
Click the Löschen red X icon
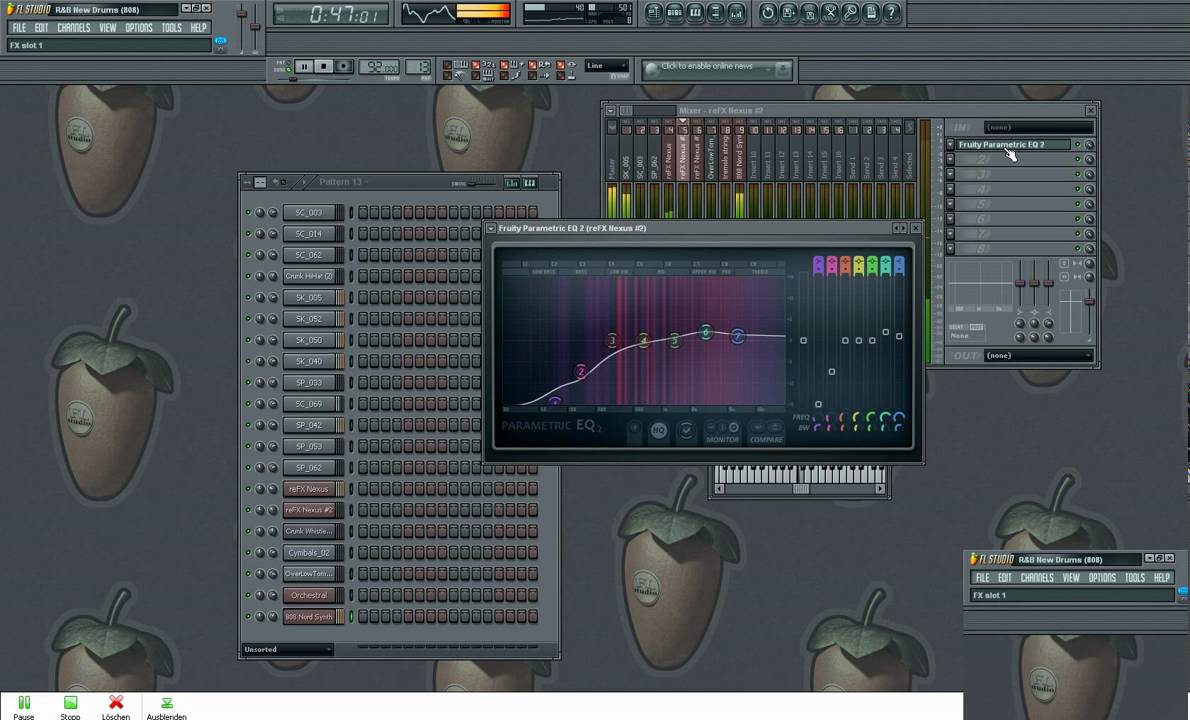[116, 703]
